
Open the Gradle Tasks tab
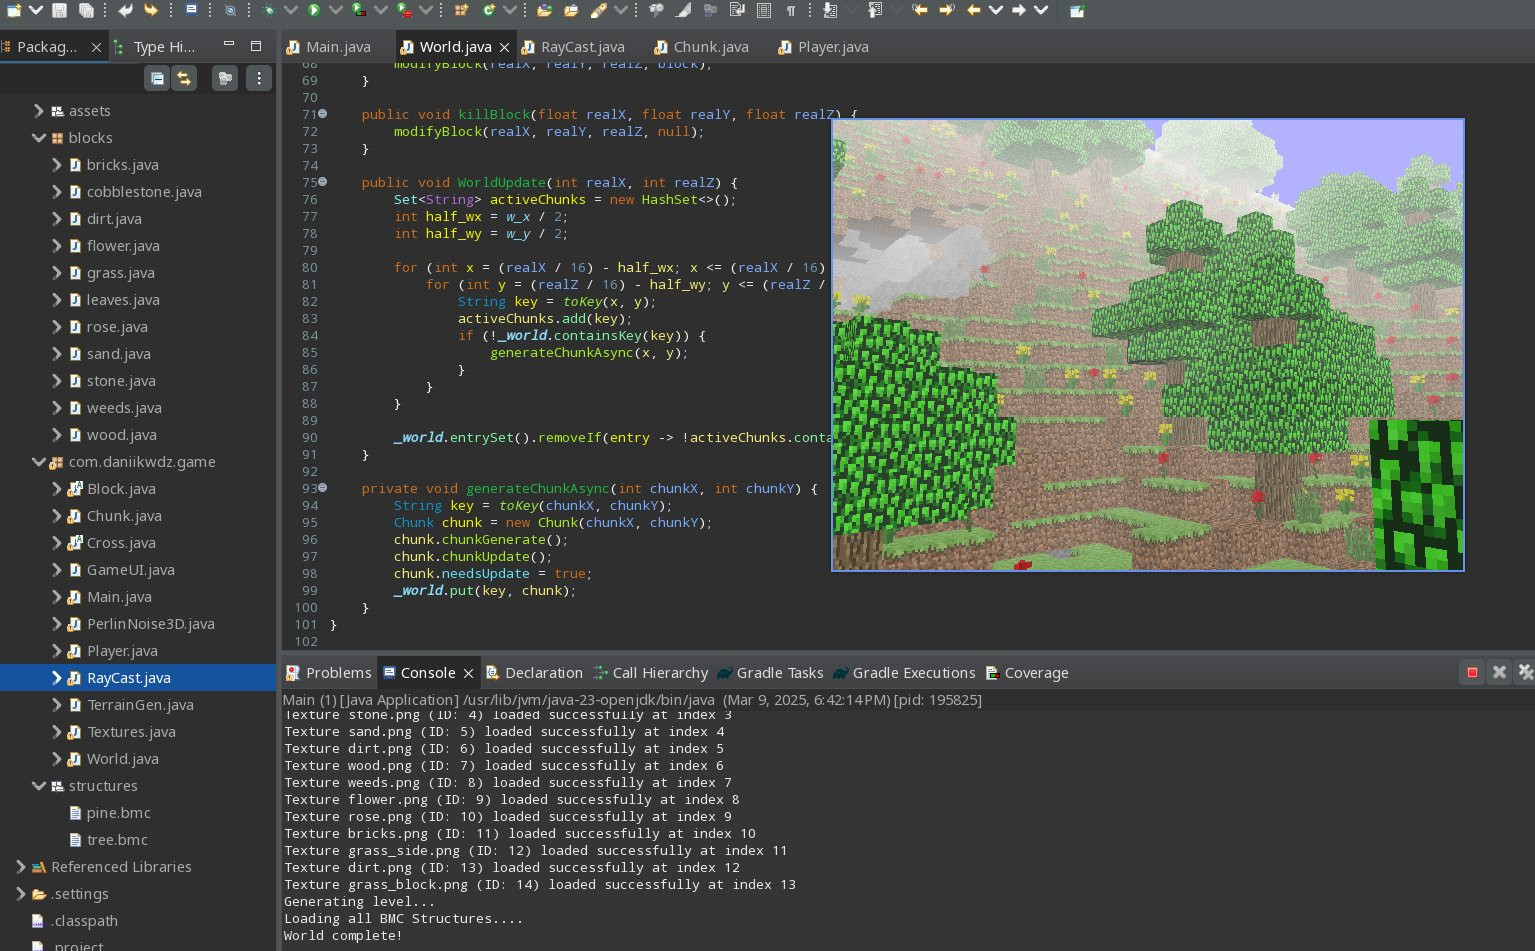(770, 672)
